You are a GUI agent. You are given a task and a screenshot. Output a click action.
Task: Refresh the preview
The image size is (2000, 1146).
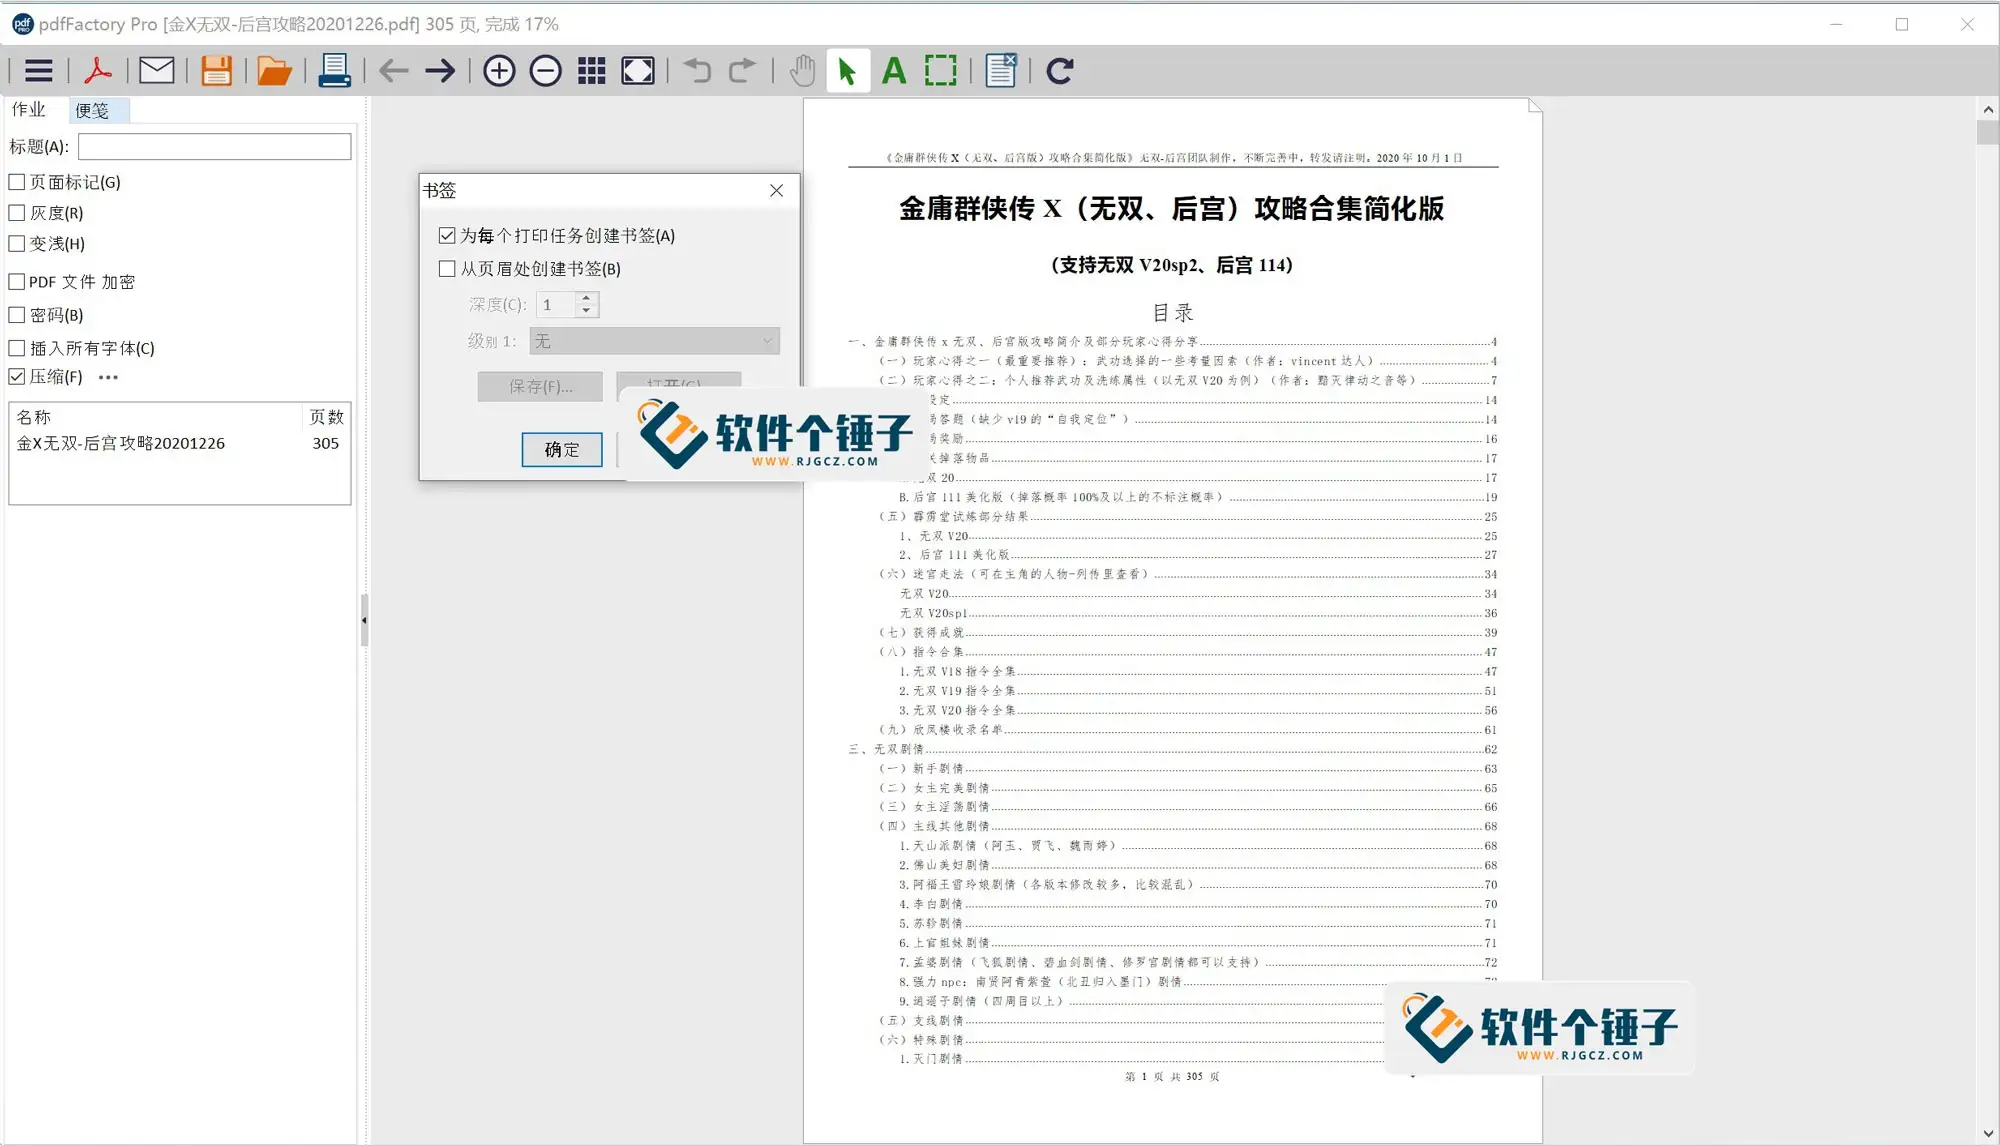pos(1060,71)
